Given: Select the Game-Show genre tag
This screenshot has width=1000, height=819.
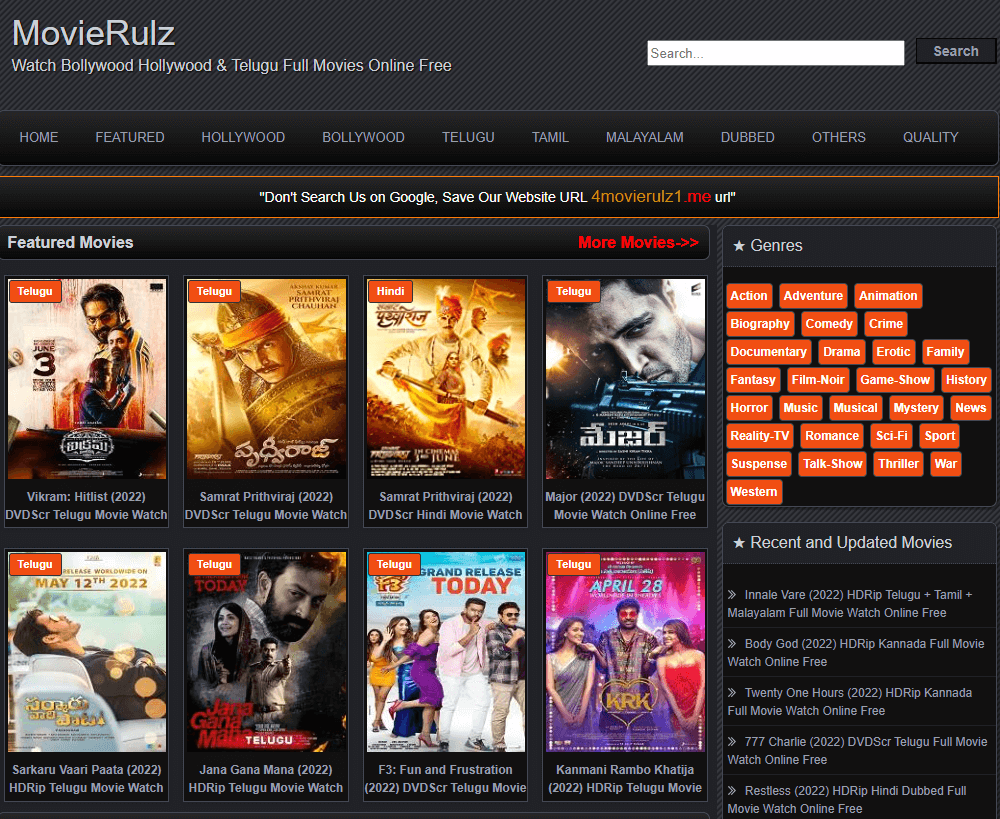Looking at the screenshot, I should 895,380.
